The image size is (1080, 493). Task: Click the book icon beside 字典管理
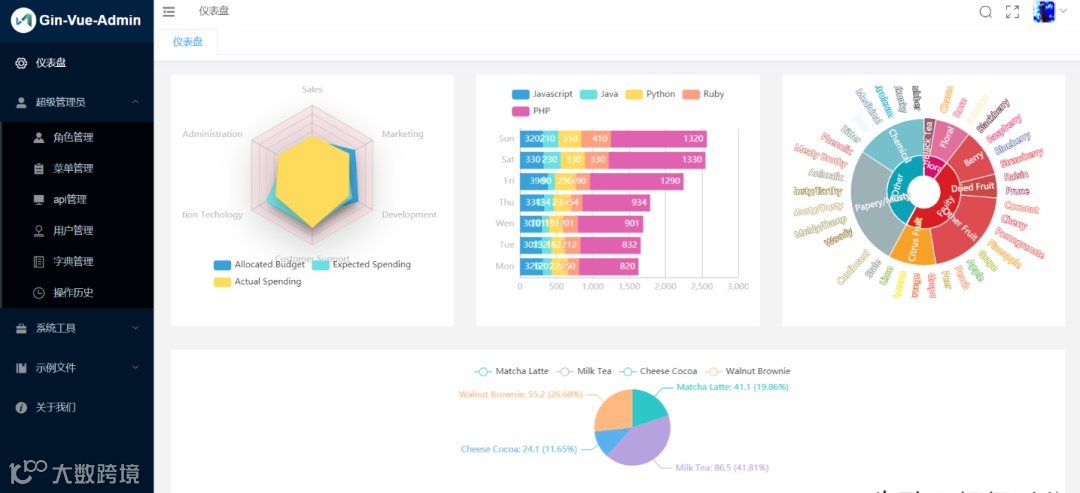click(39, 261)
